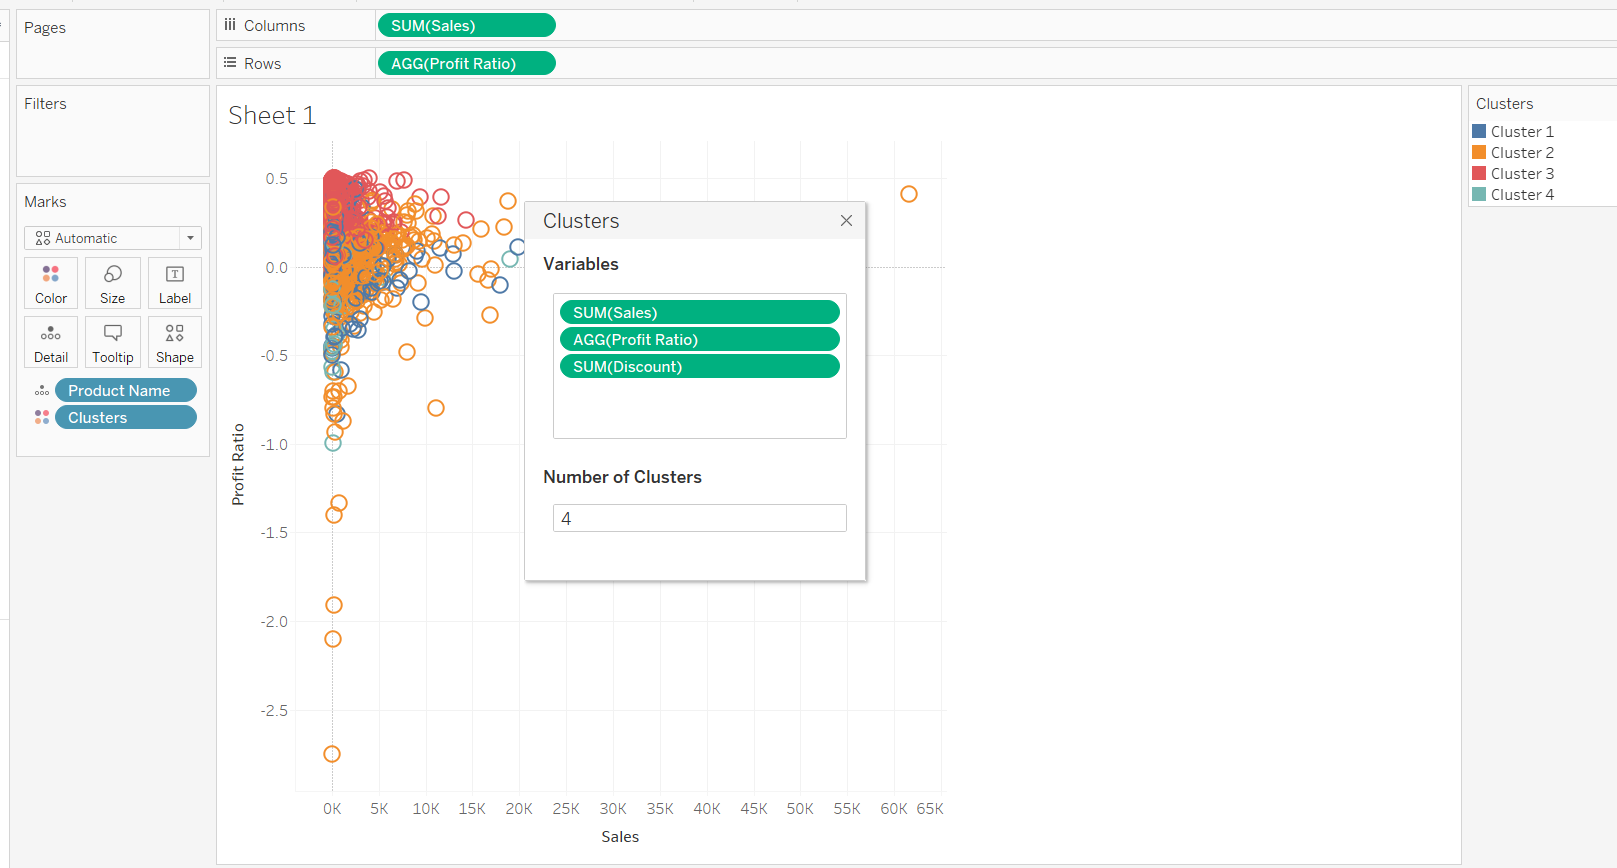Open the Tooltip marks card
1617x868 pixels.
pos(113,342)
